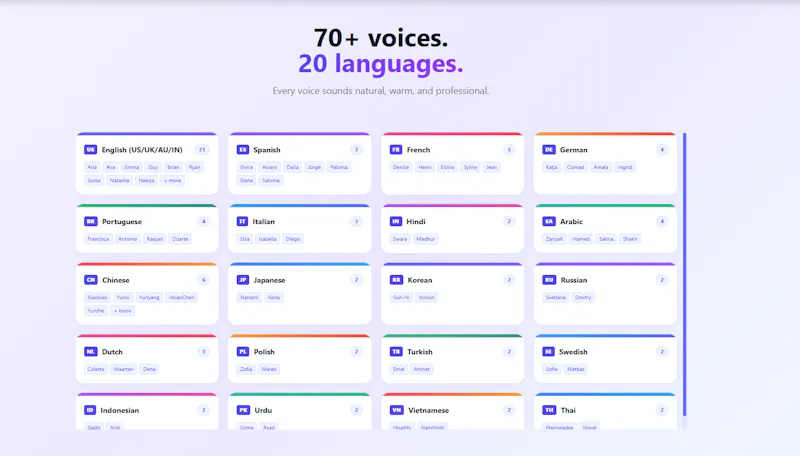Image resolution: width=800 pixels, height=456 pixels.
Task: Select the Sun-Hi Korean voice chip
Action: click(x=401, y=297)
